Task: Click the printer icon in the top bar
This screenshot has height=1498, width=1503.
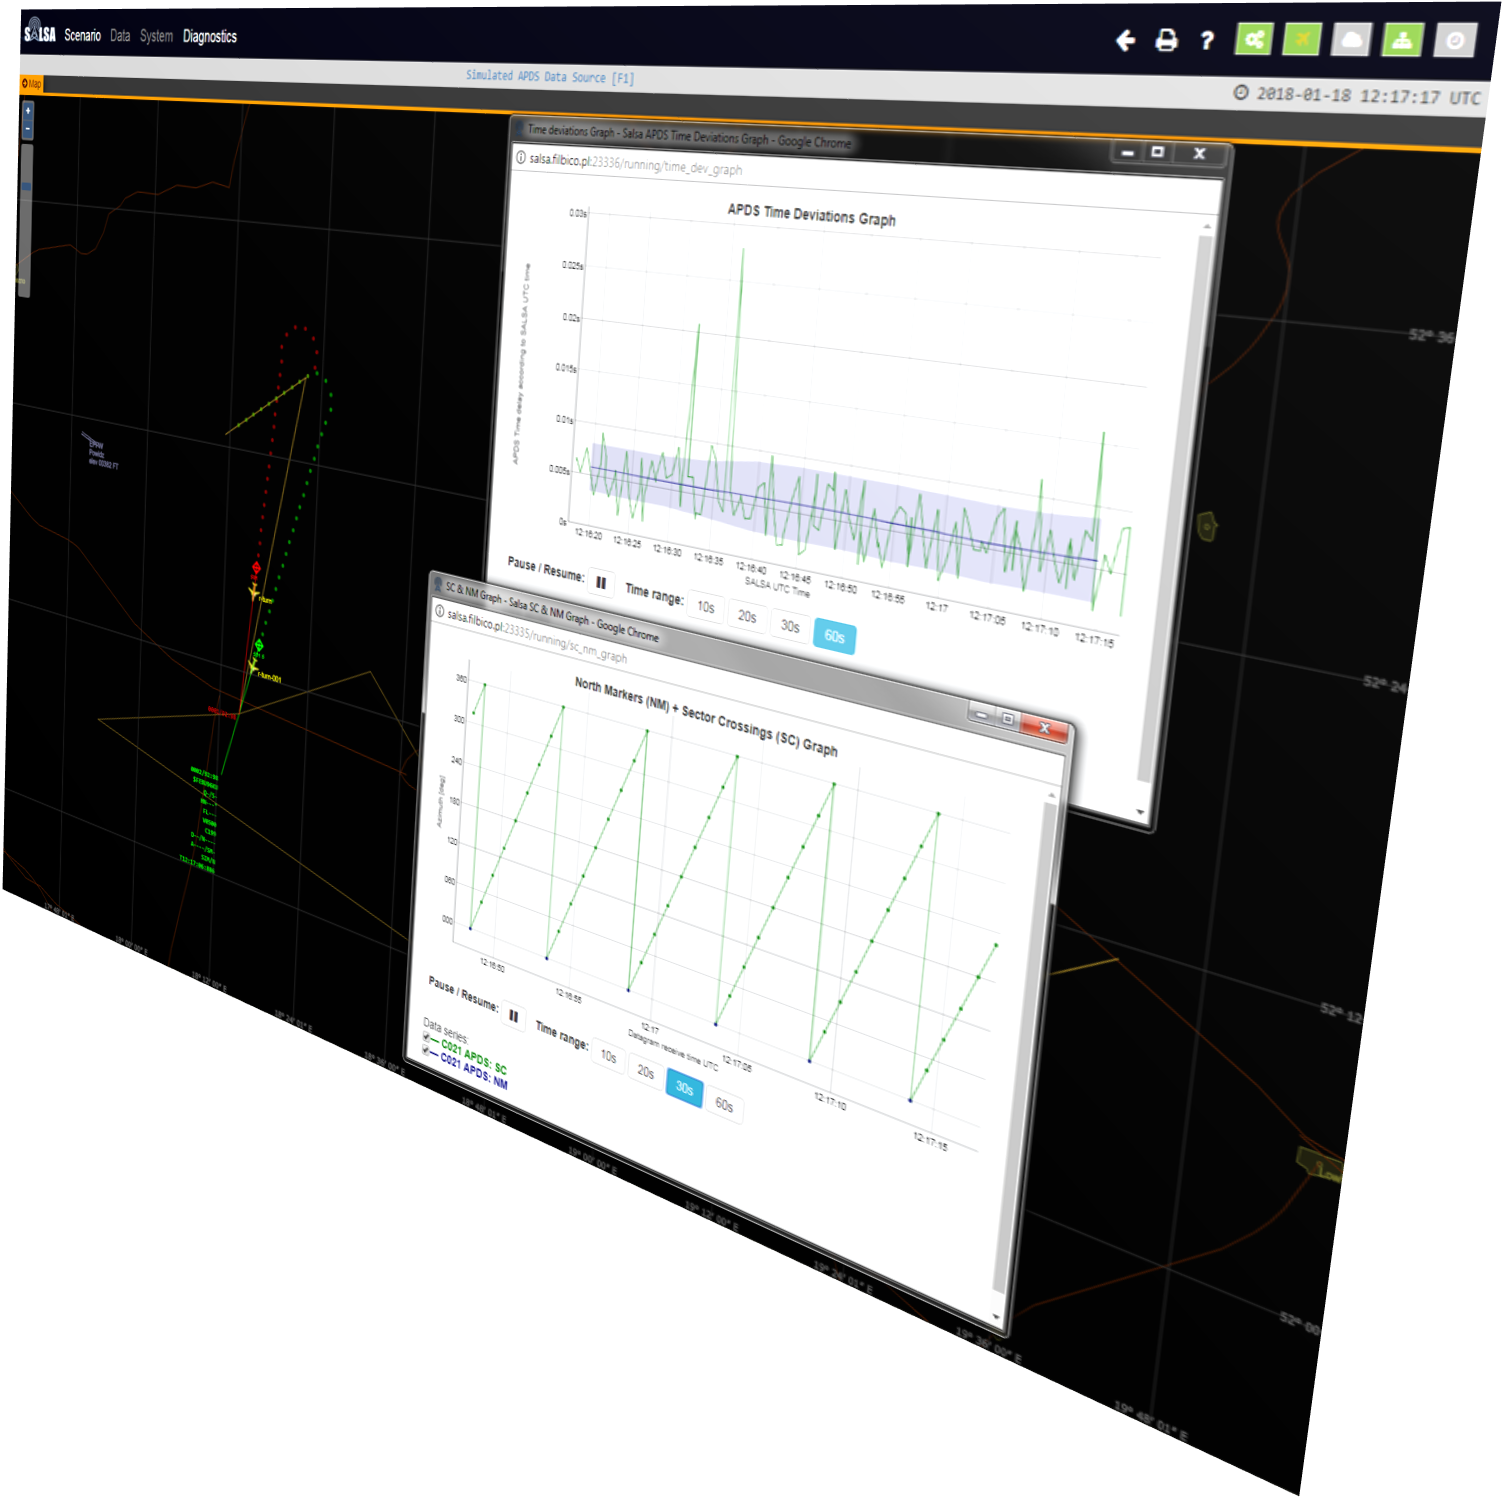Action: (1166, 40)
